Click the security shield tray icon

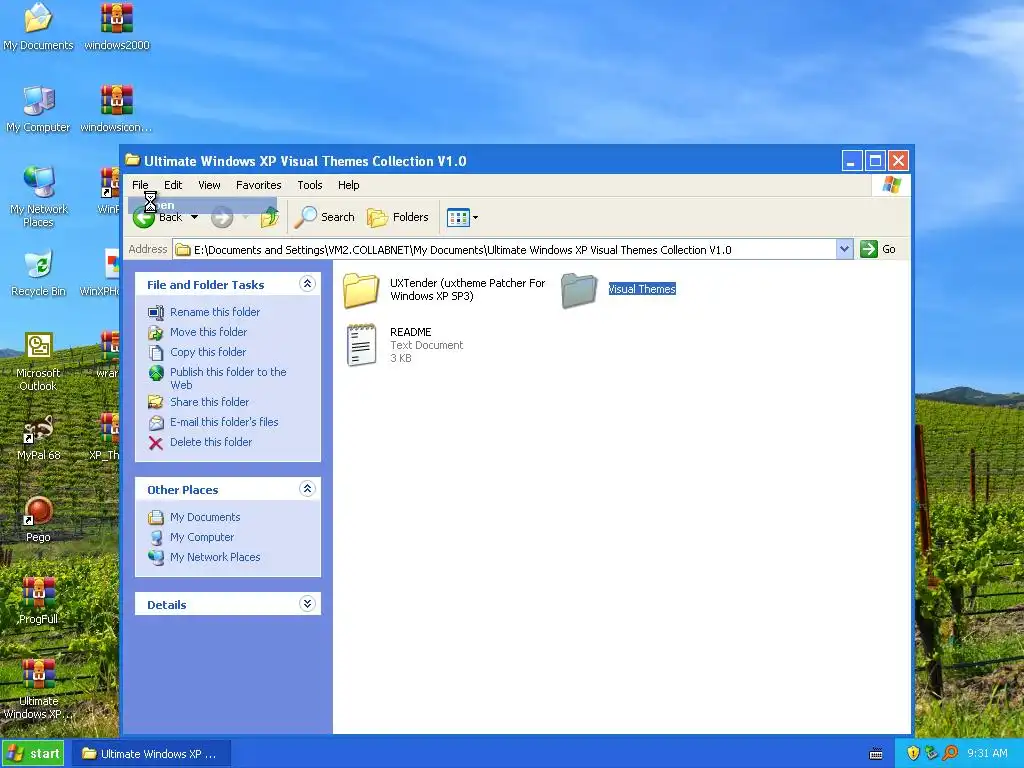click(x=913, y=754)
